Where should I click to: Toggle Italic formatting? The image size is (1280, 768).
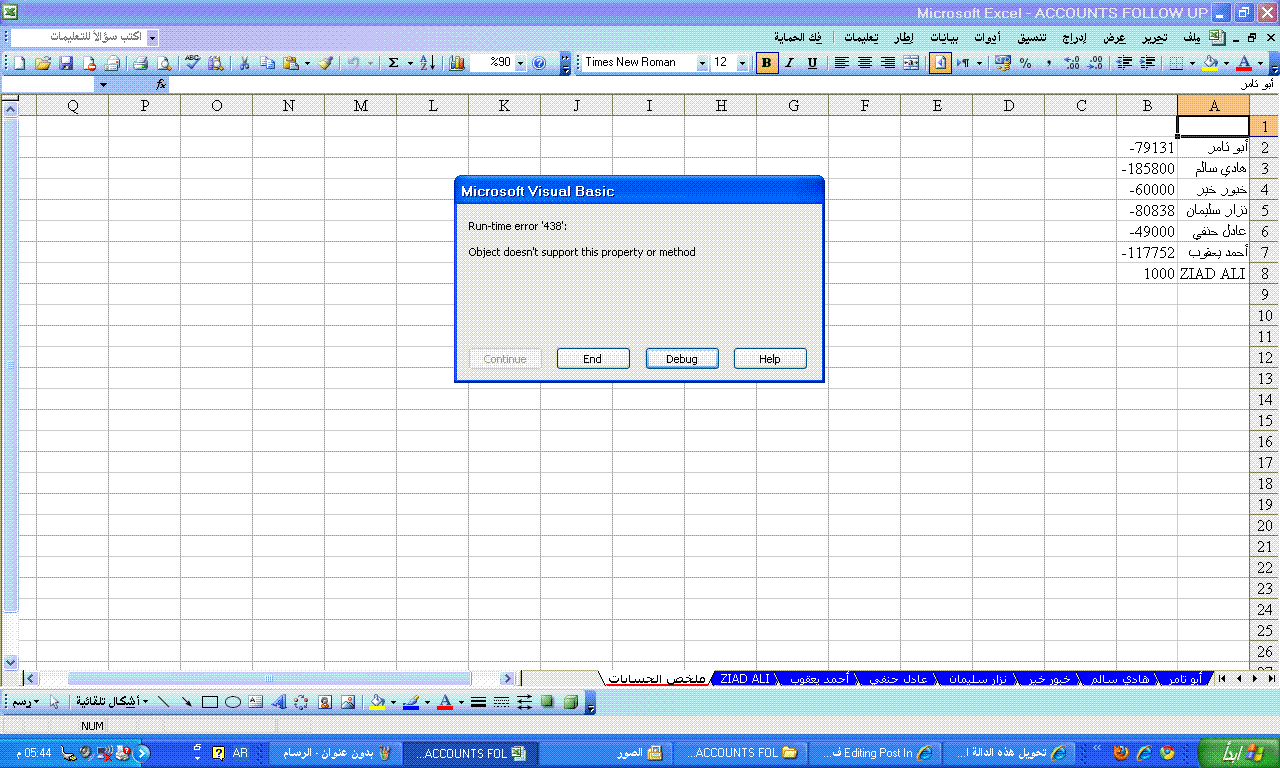pyautogui.click(x=789, y=62)
